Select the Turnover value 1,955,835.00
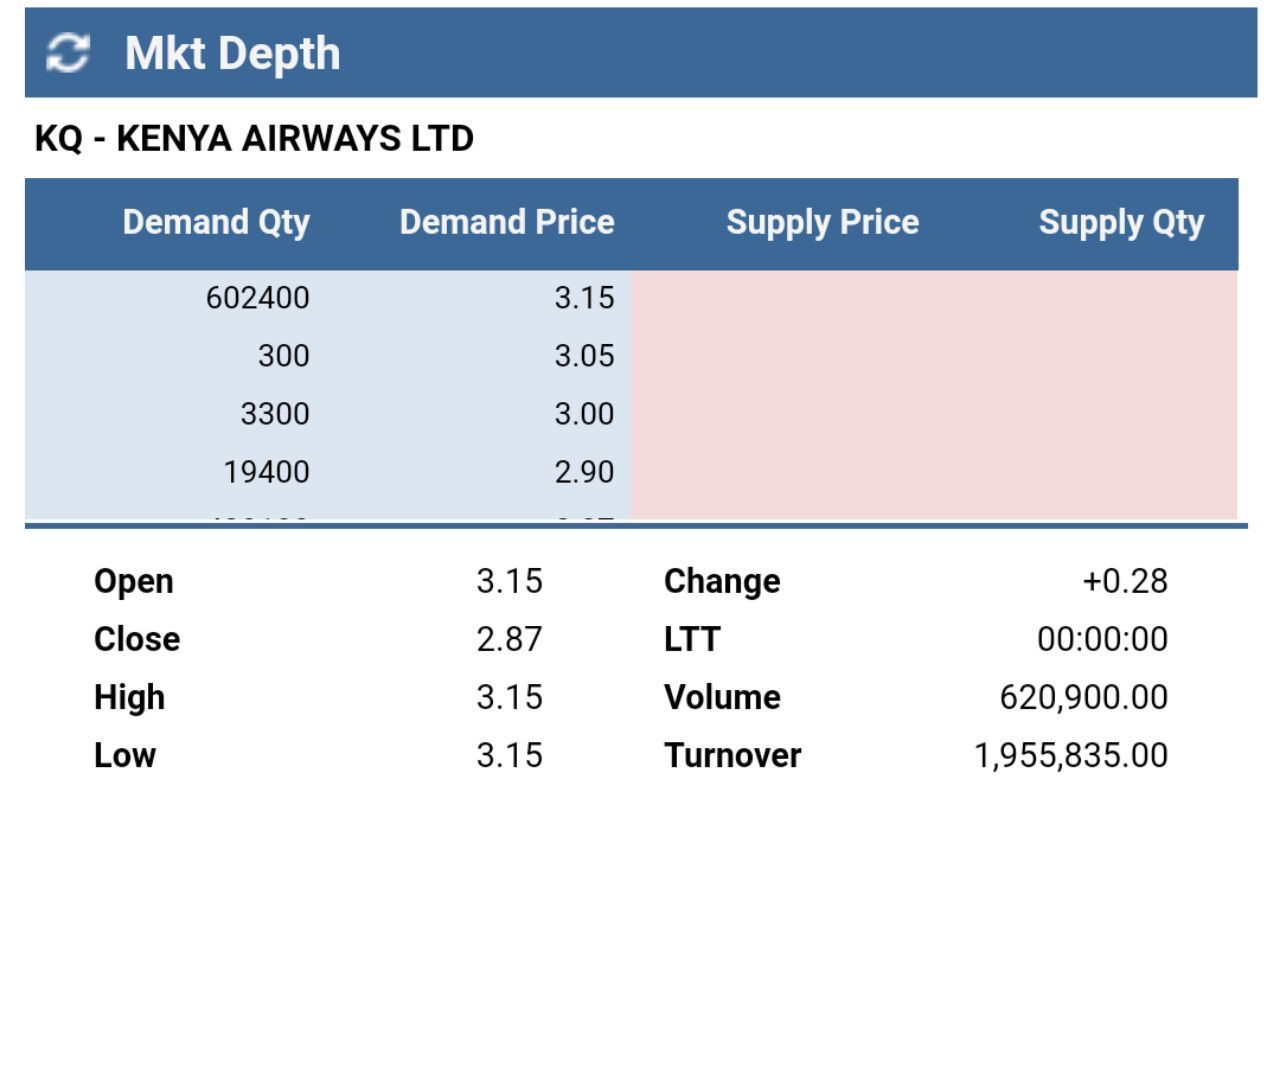This screenshot has height=1073, width=1280. tap(1071, 755)
